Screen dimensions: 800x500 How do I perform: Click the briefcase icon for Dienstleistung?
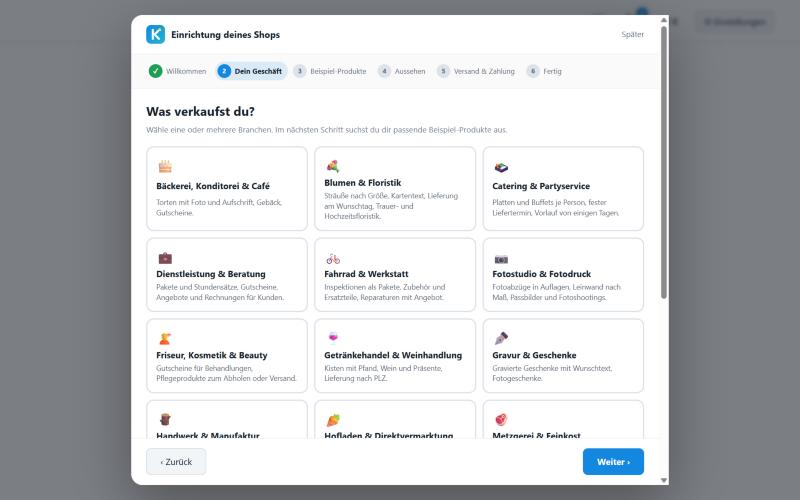point(165,258)
